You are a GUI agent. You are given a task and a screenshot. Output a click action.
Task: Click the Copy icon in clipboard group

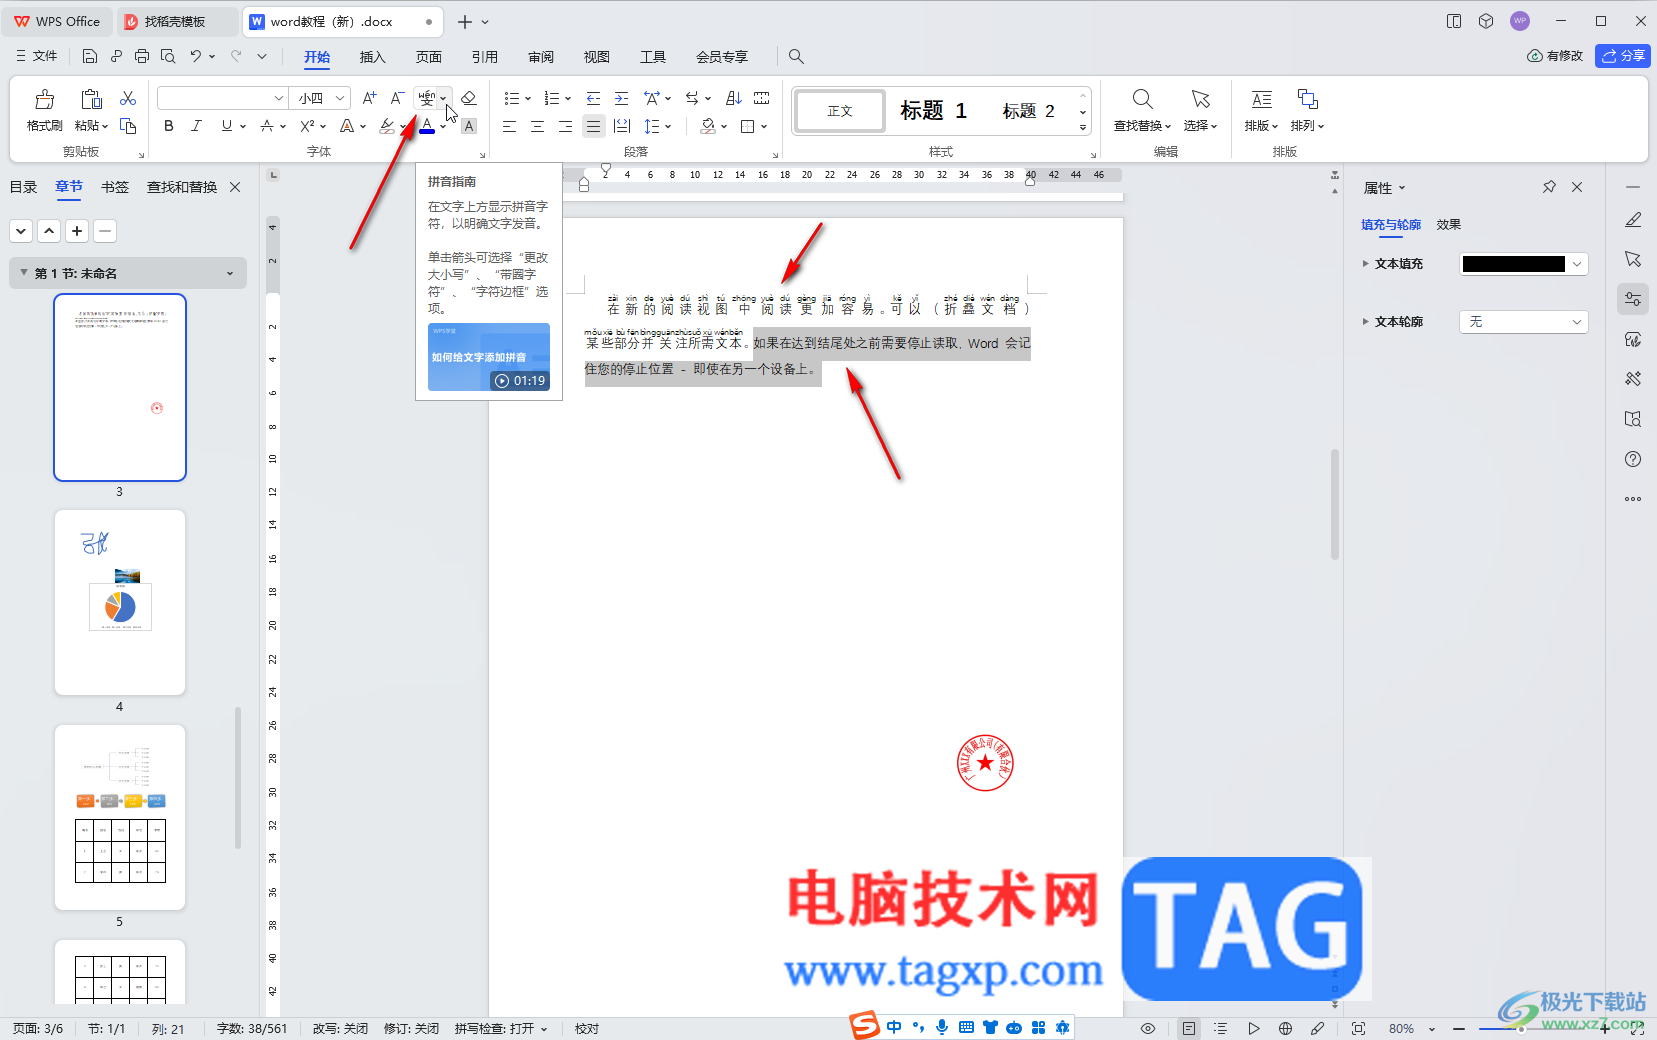pos(128,126)
